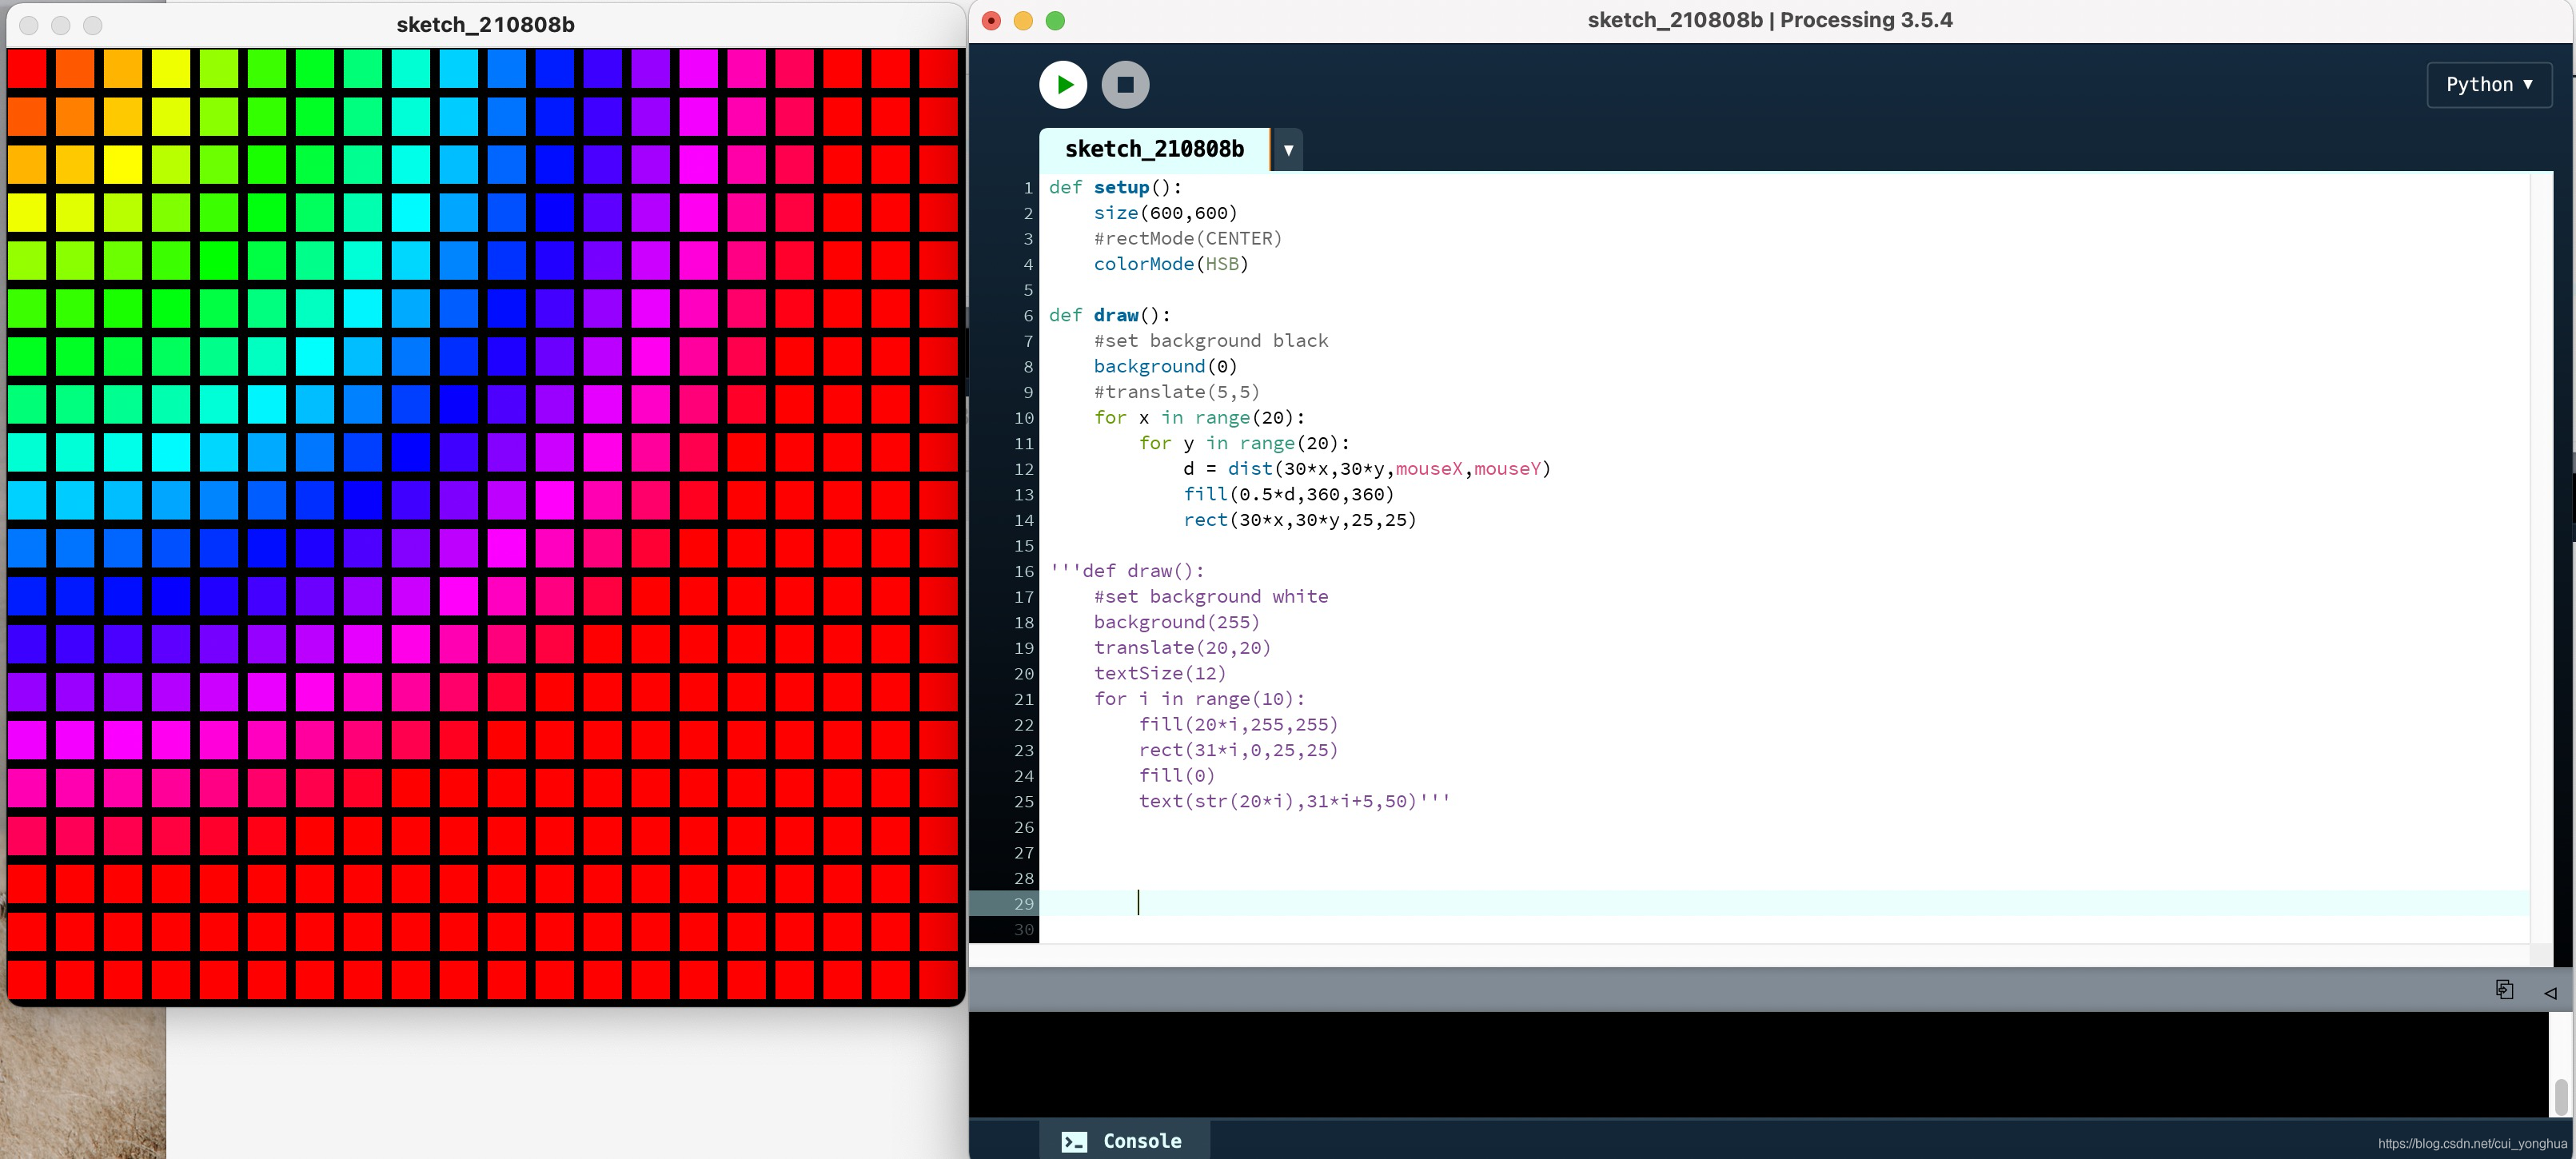
Task: Select the square stop icon in the toolbar
Action: 1126,84
